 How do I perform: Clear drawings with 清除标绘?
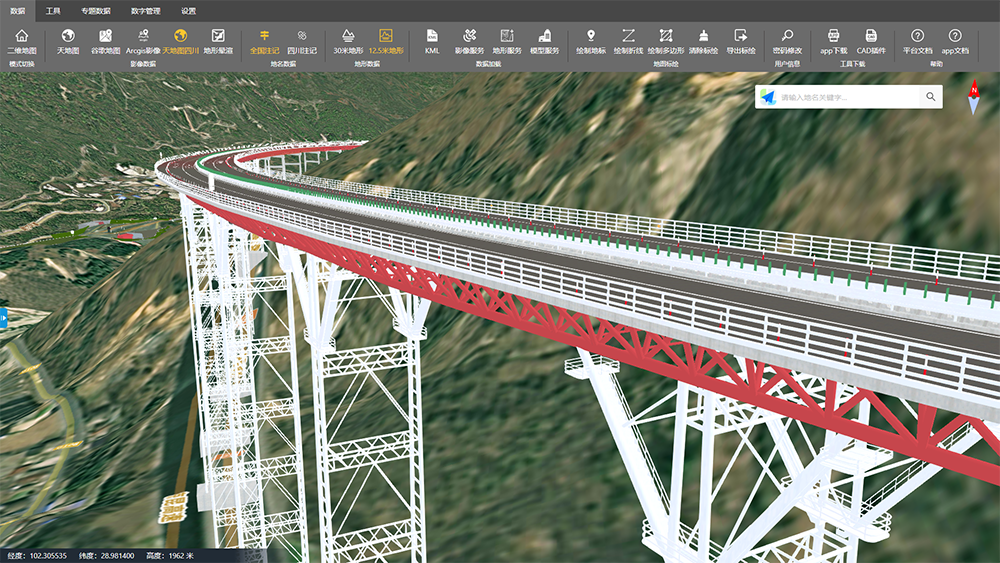[x=703, y=40]
